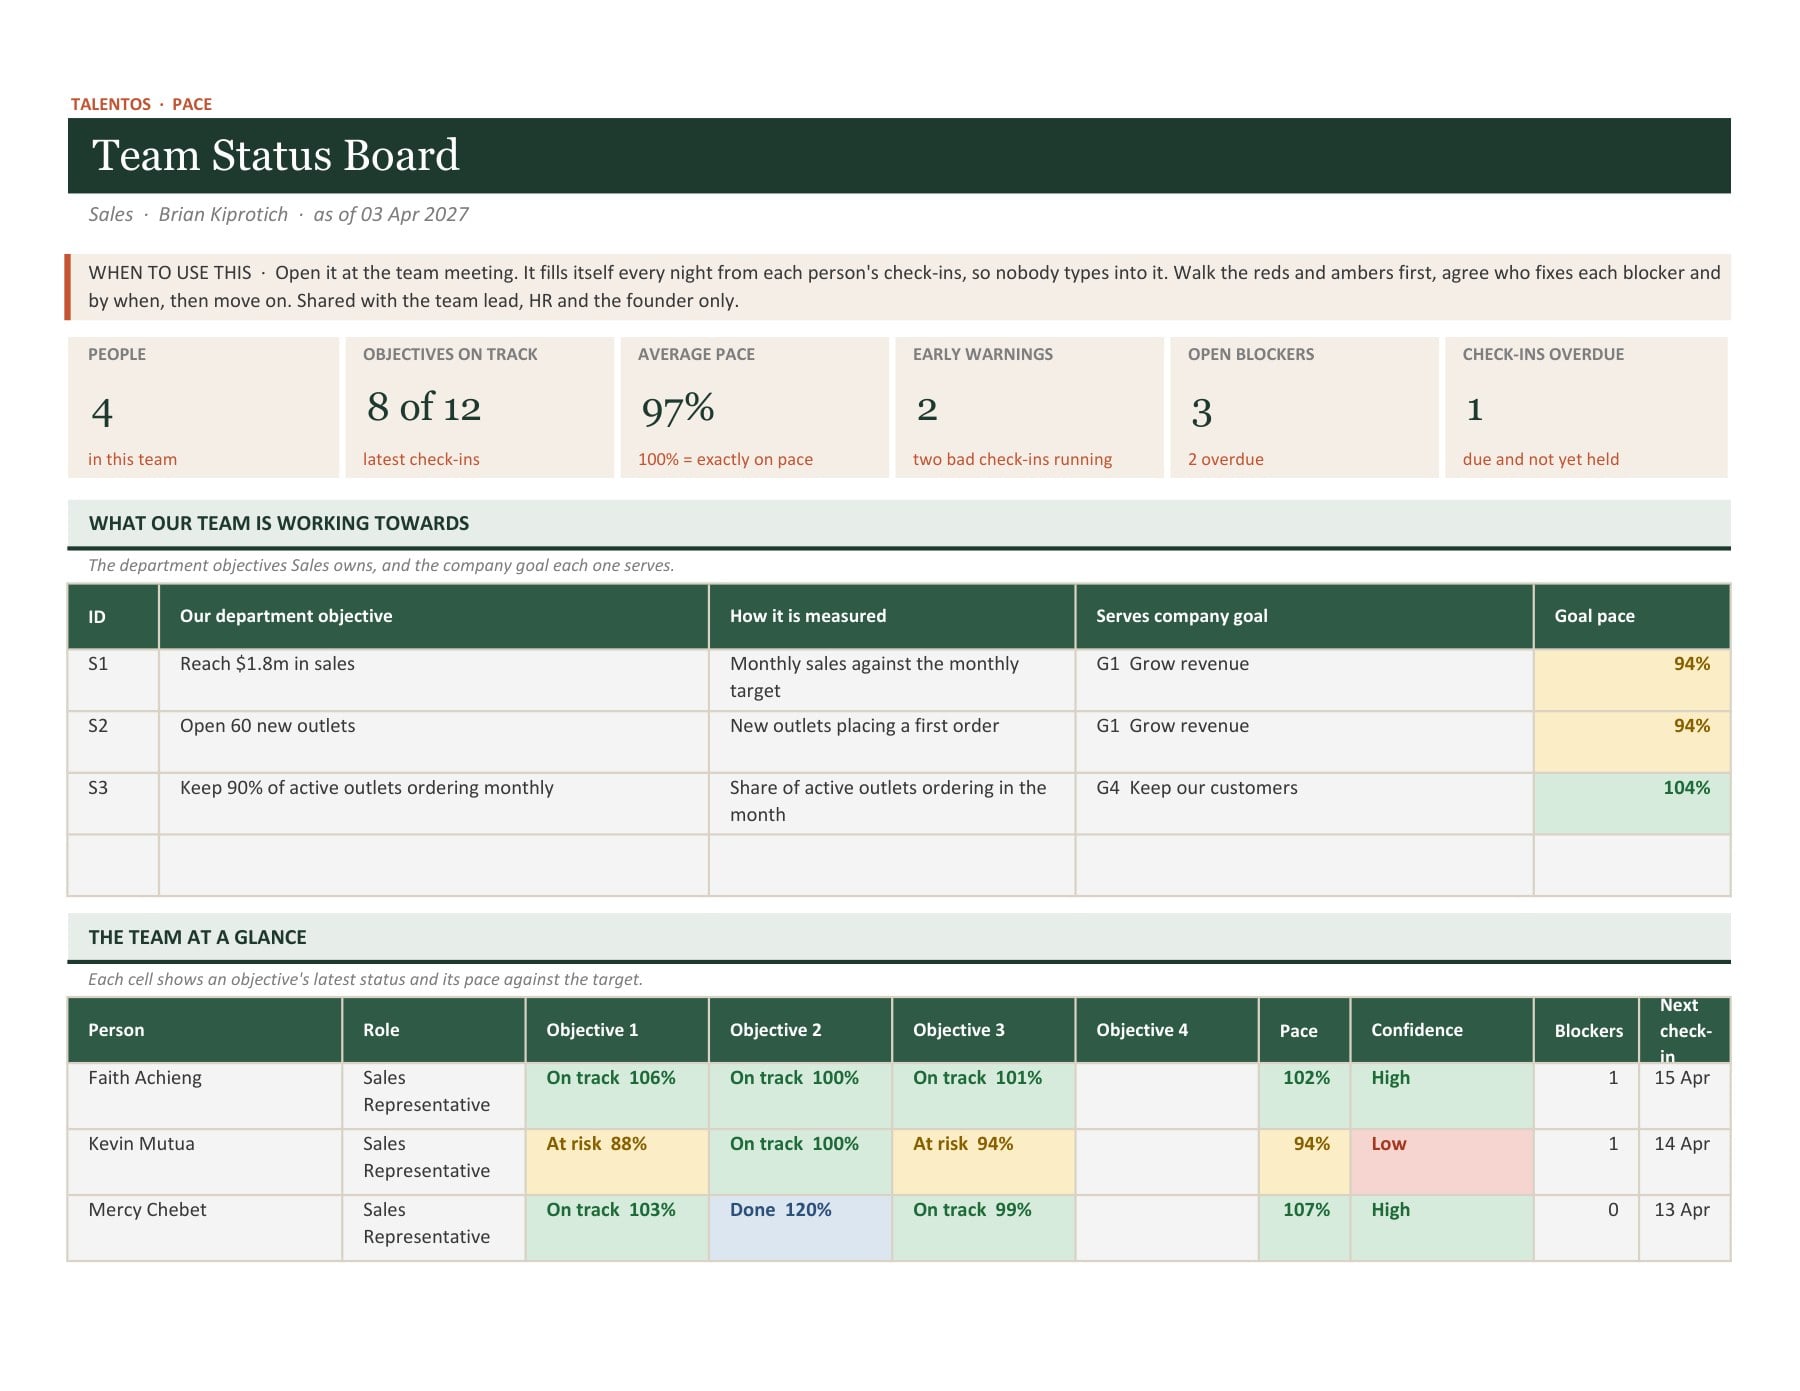Click the Serves company goal column header
Screen dimensions: 1800x1391
[1304, 616]
